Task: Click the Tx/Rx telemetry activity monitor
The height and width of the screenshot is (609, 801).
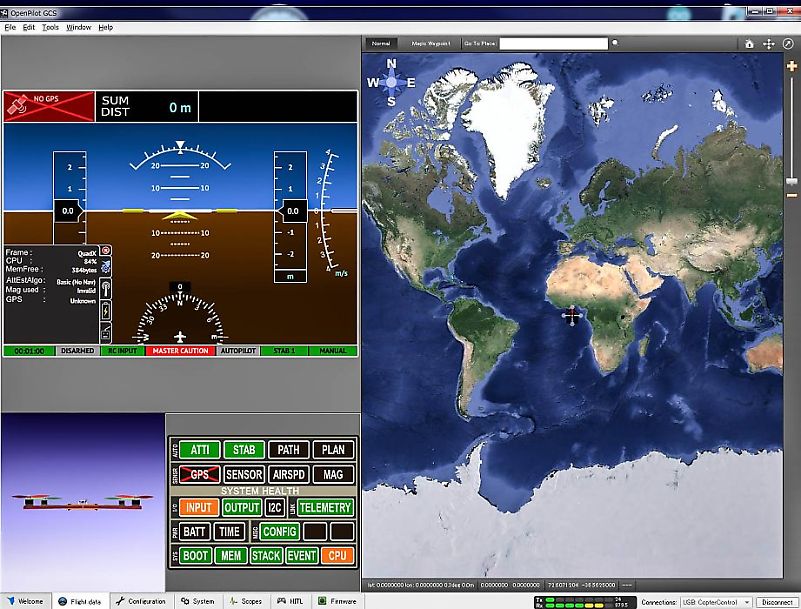Action: click(585, 603)
